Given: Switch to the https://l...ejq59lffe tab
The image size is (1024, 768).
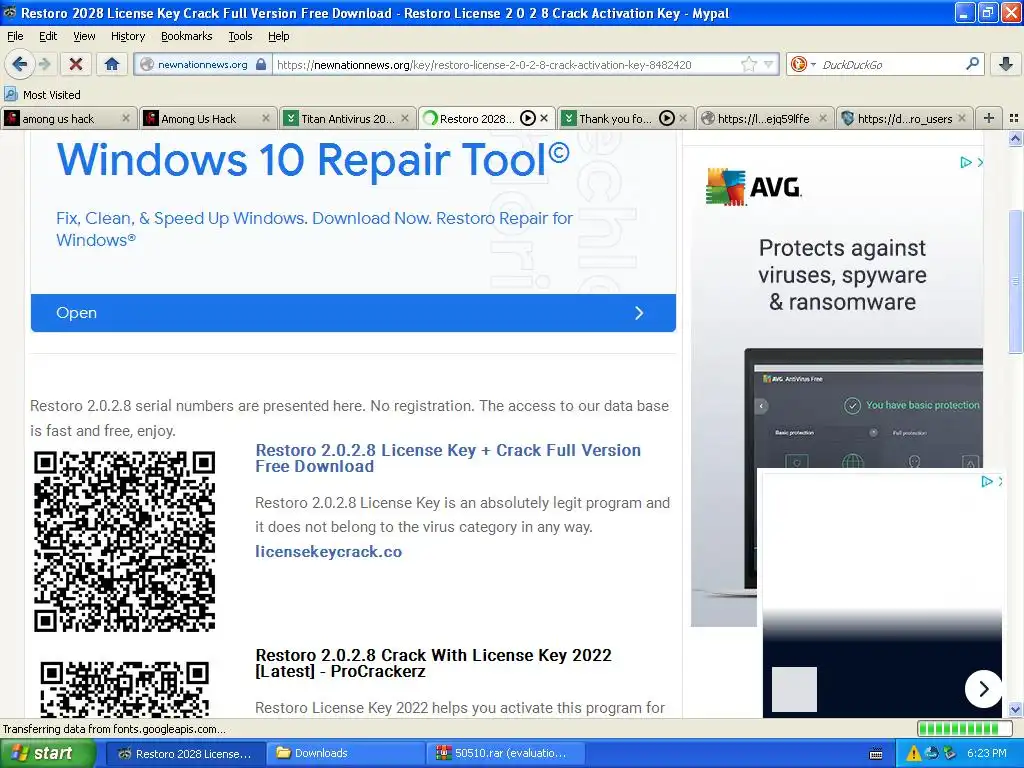Looking at the screenshot, I should click(x=764, y=118).
